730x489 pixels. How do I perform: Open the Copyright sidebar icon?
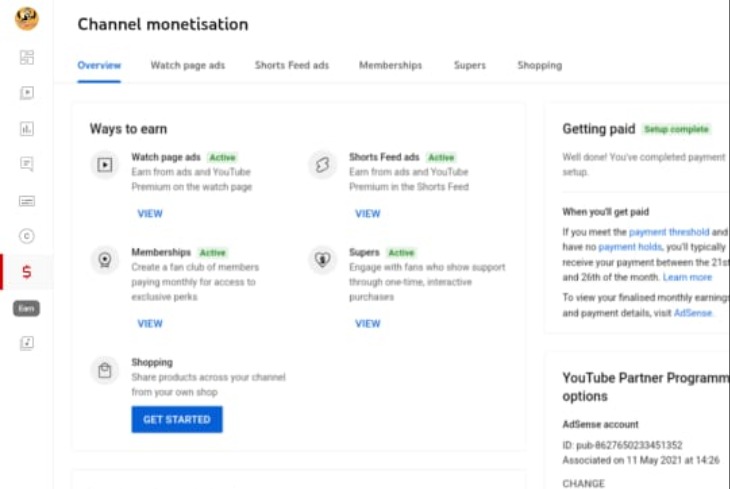[x=27, y=236]
